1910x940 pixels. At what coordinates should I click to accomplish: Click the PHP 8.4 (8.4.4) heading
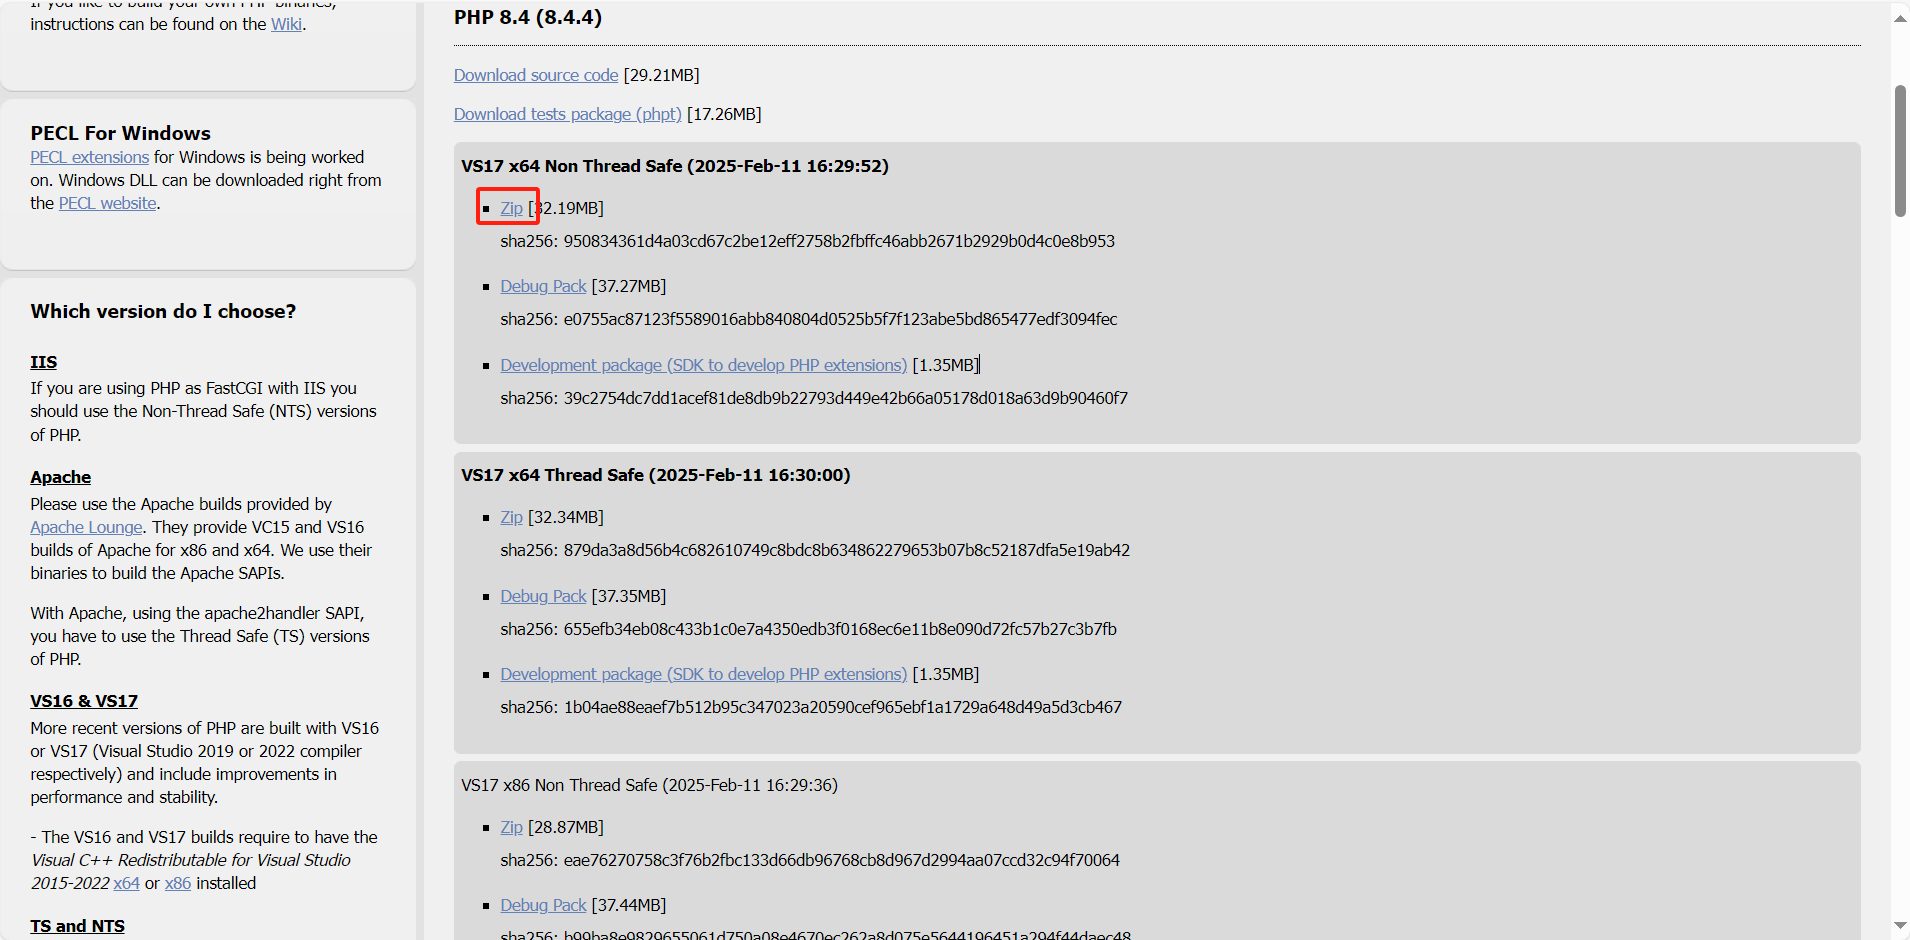click(x=528, y=17)
